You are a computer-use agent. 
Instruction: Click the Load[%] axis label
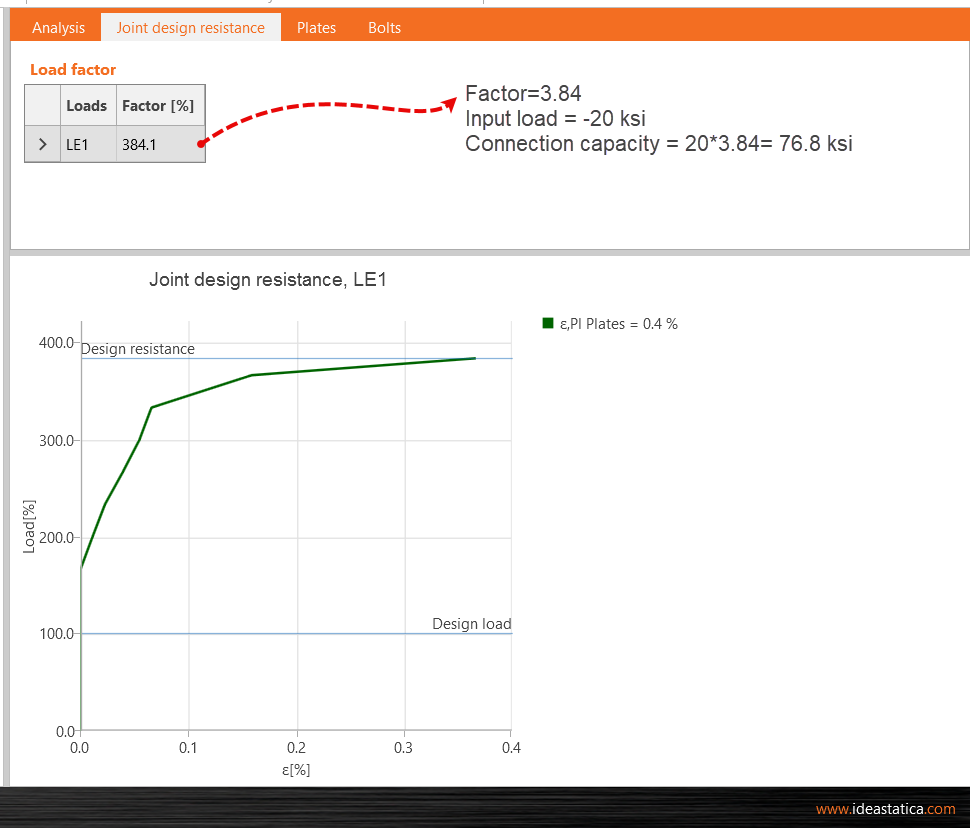pos(29,527)
